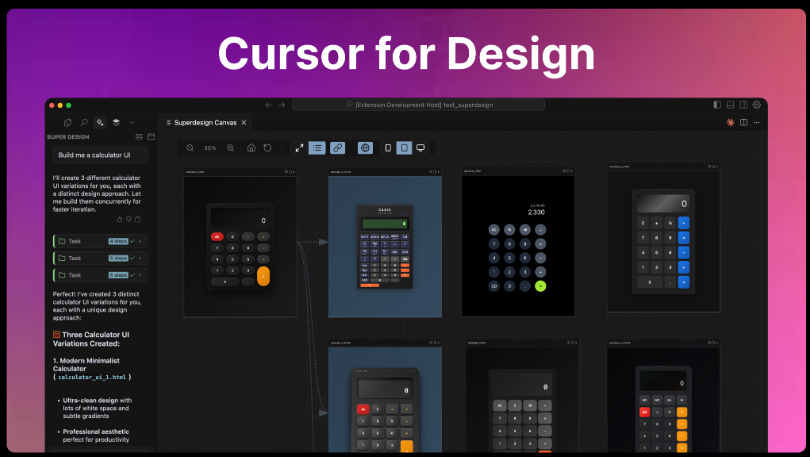The width and height of the screenshot is (810, 457).
Task: Select the calculator frame with blue operator buttons
Action: pyautogui.click(x=664, y=239)
